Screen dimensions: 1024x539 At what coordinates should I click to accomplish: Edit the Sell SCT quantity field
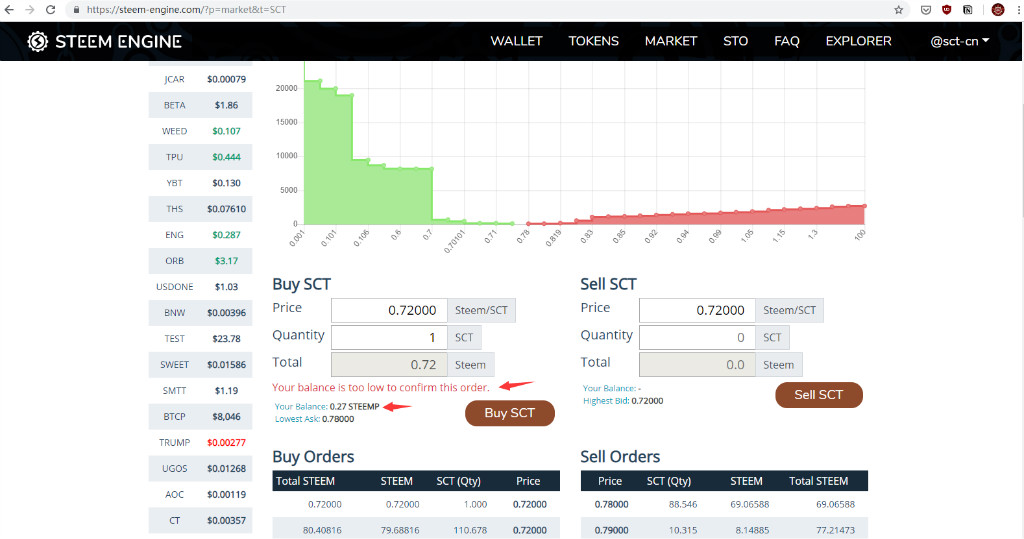697,338
